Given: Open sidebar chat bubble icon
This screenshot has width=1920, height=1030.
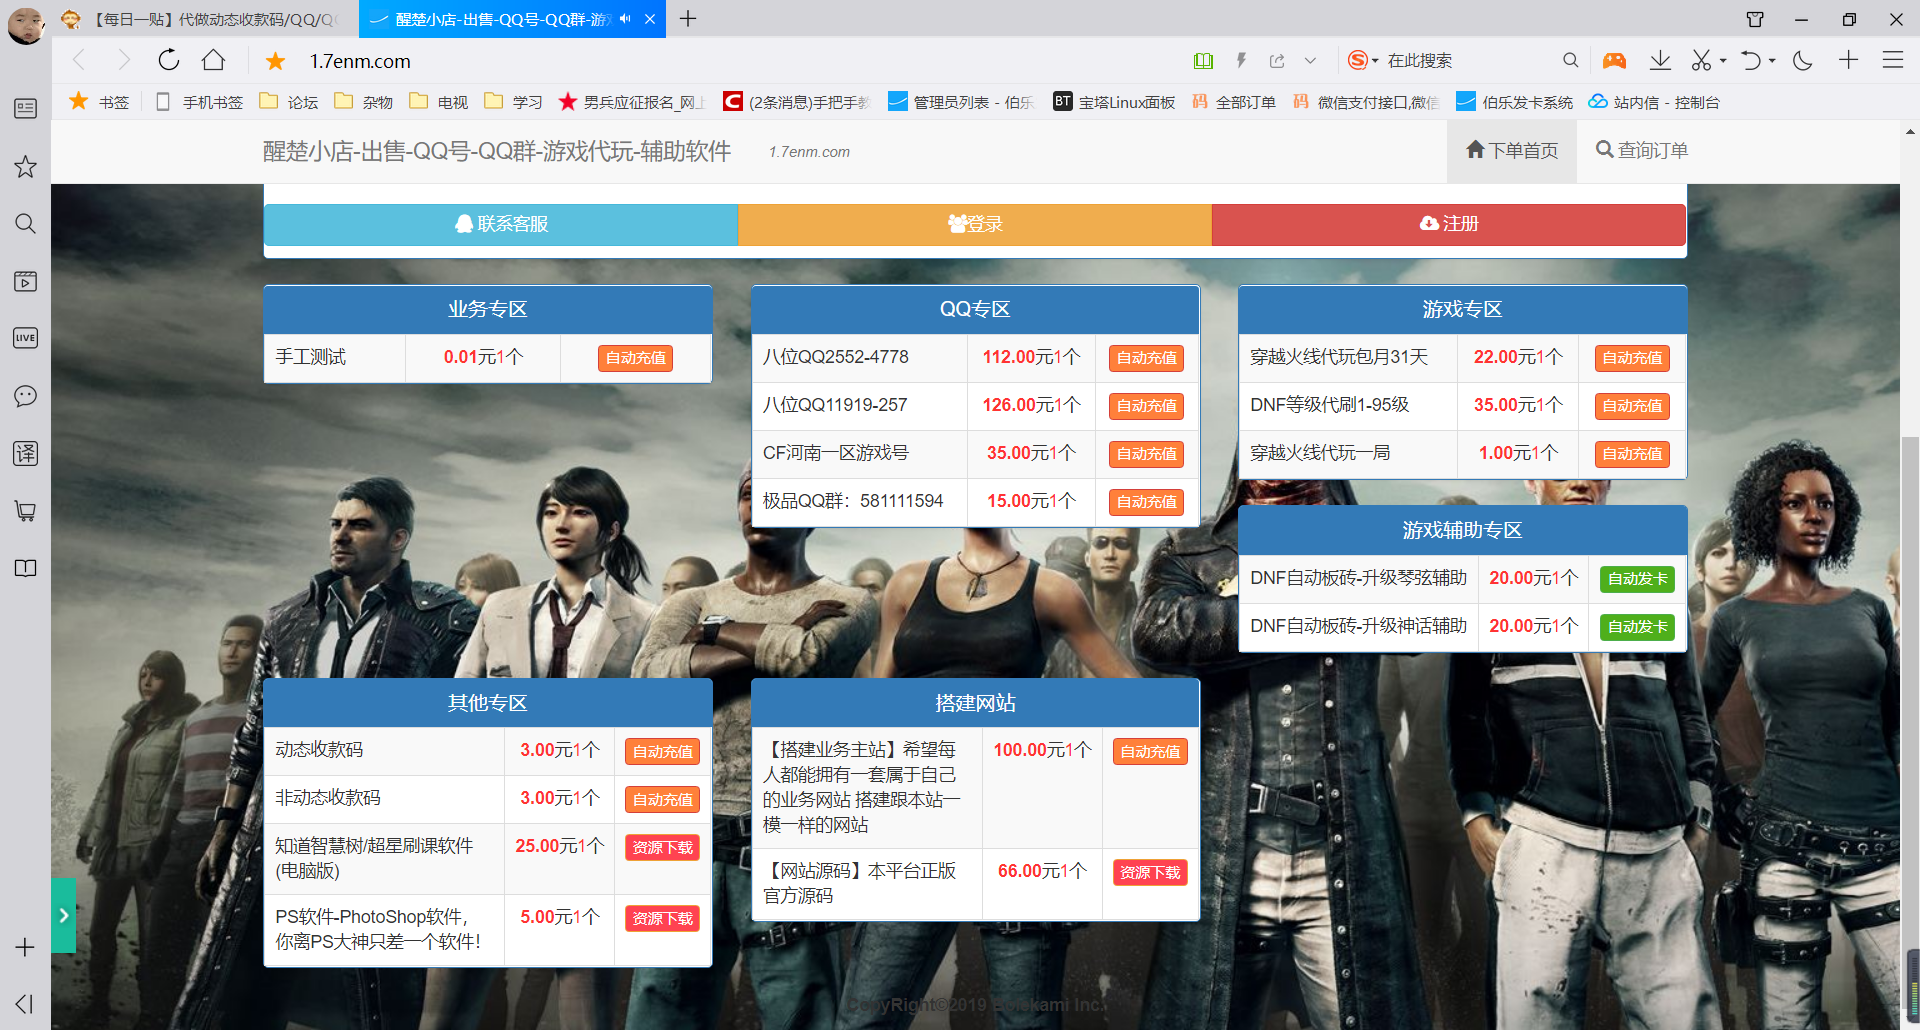Looking at the screenshot, I should tap(25, 396).
